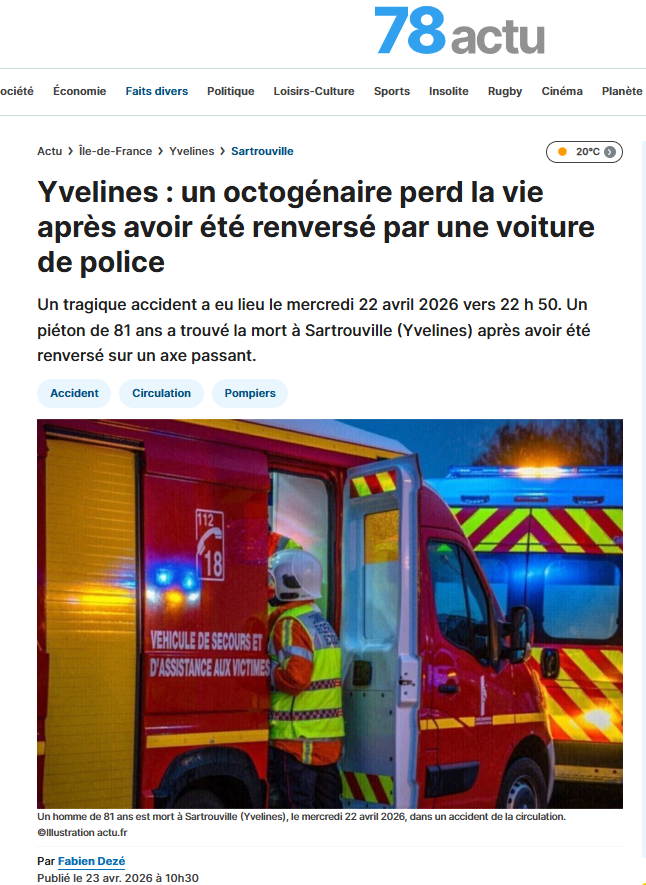Image resolution: width=646 pixels, height=885 pixels.
Task: Follow the Yvelines breadcrumb link
Action: [192, 151]
